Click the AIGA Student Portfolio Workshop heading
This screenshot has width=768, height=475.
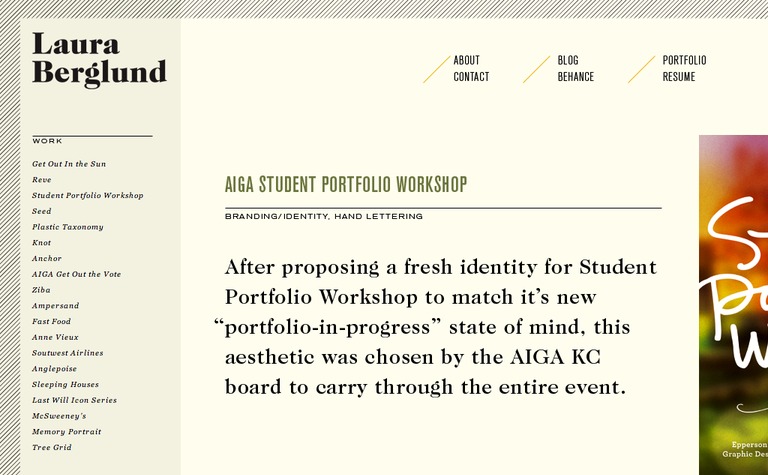(346, 185)
